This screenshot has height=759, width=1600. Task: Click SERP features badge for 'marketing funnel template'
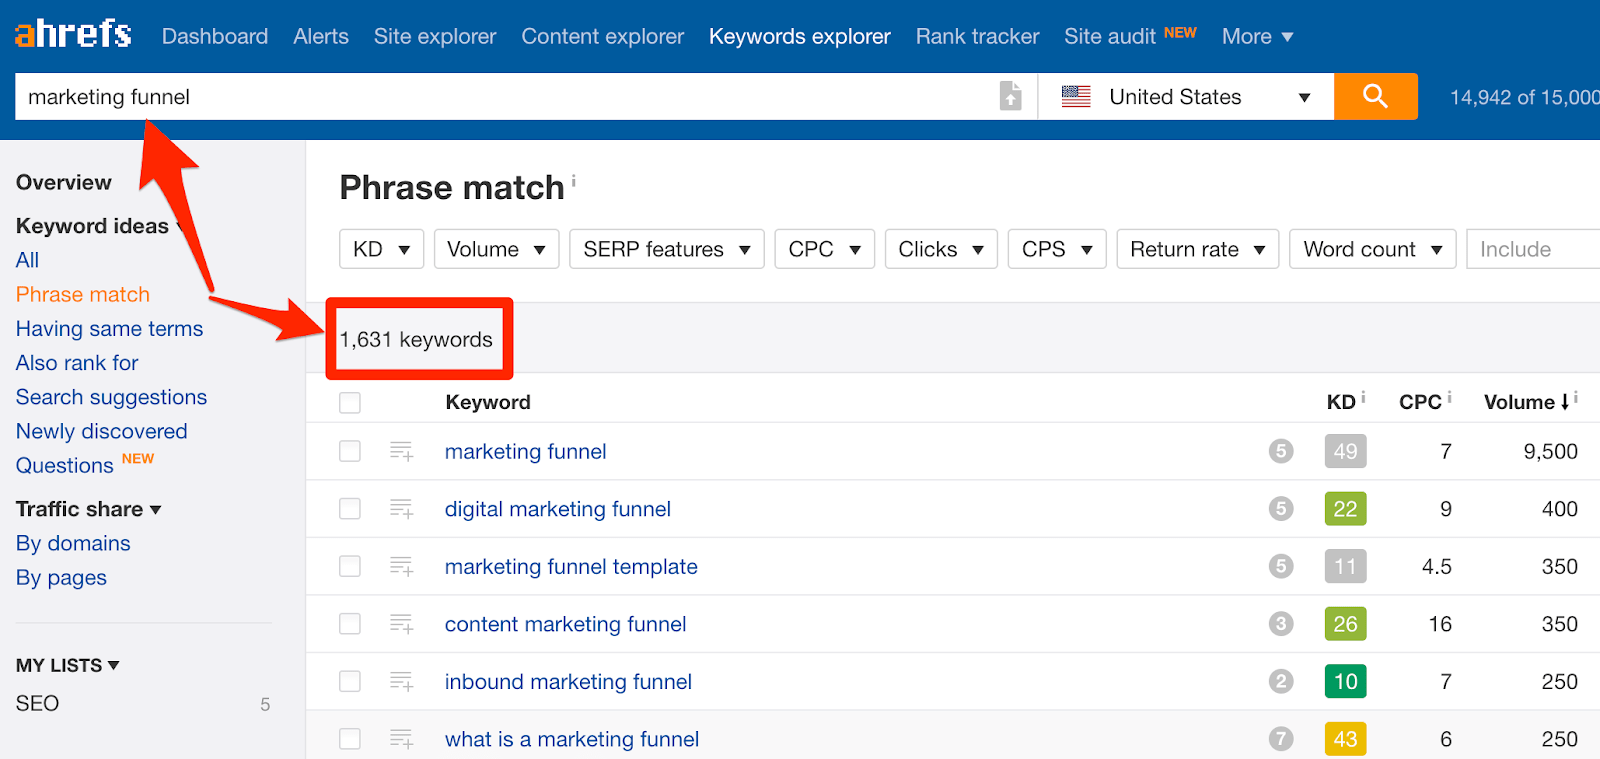click(1281, 566)
